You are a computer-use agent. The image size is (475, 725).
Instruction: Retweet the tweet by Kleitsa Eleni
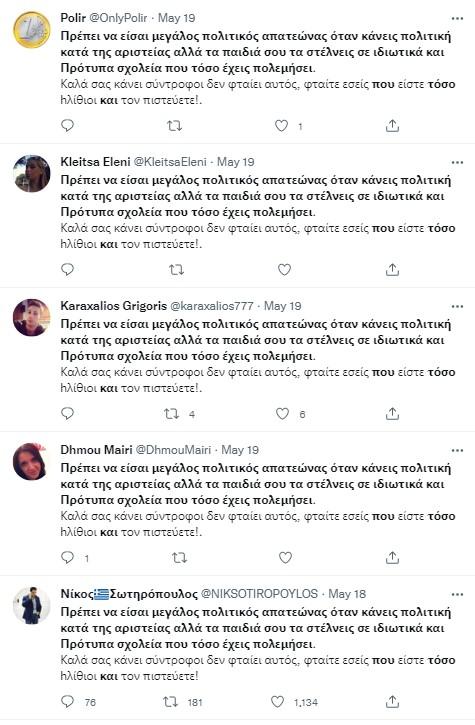click(176, 270)
